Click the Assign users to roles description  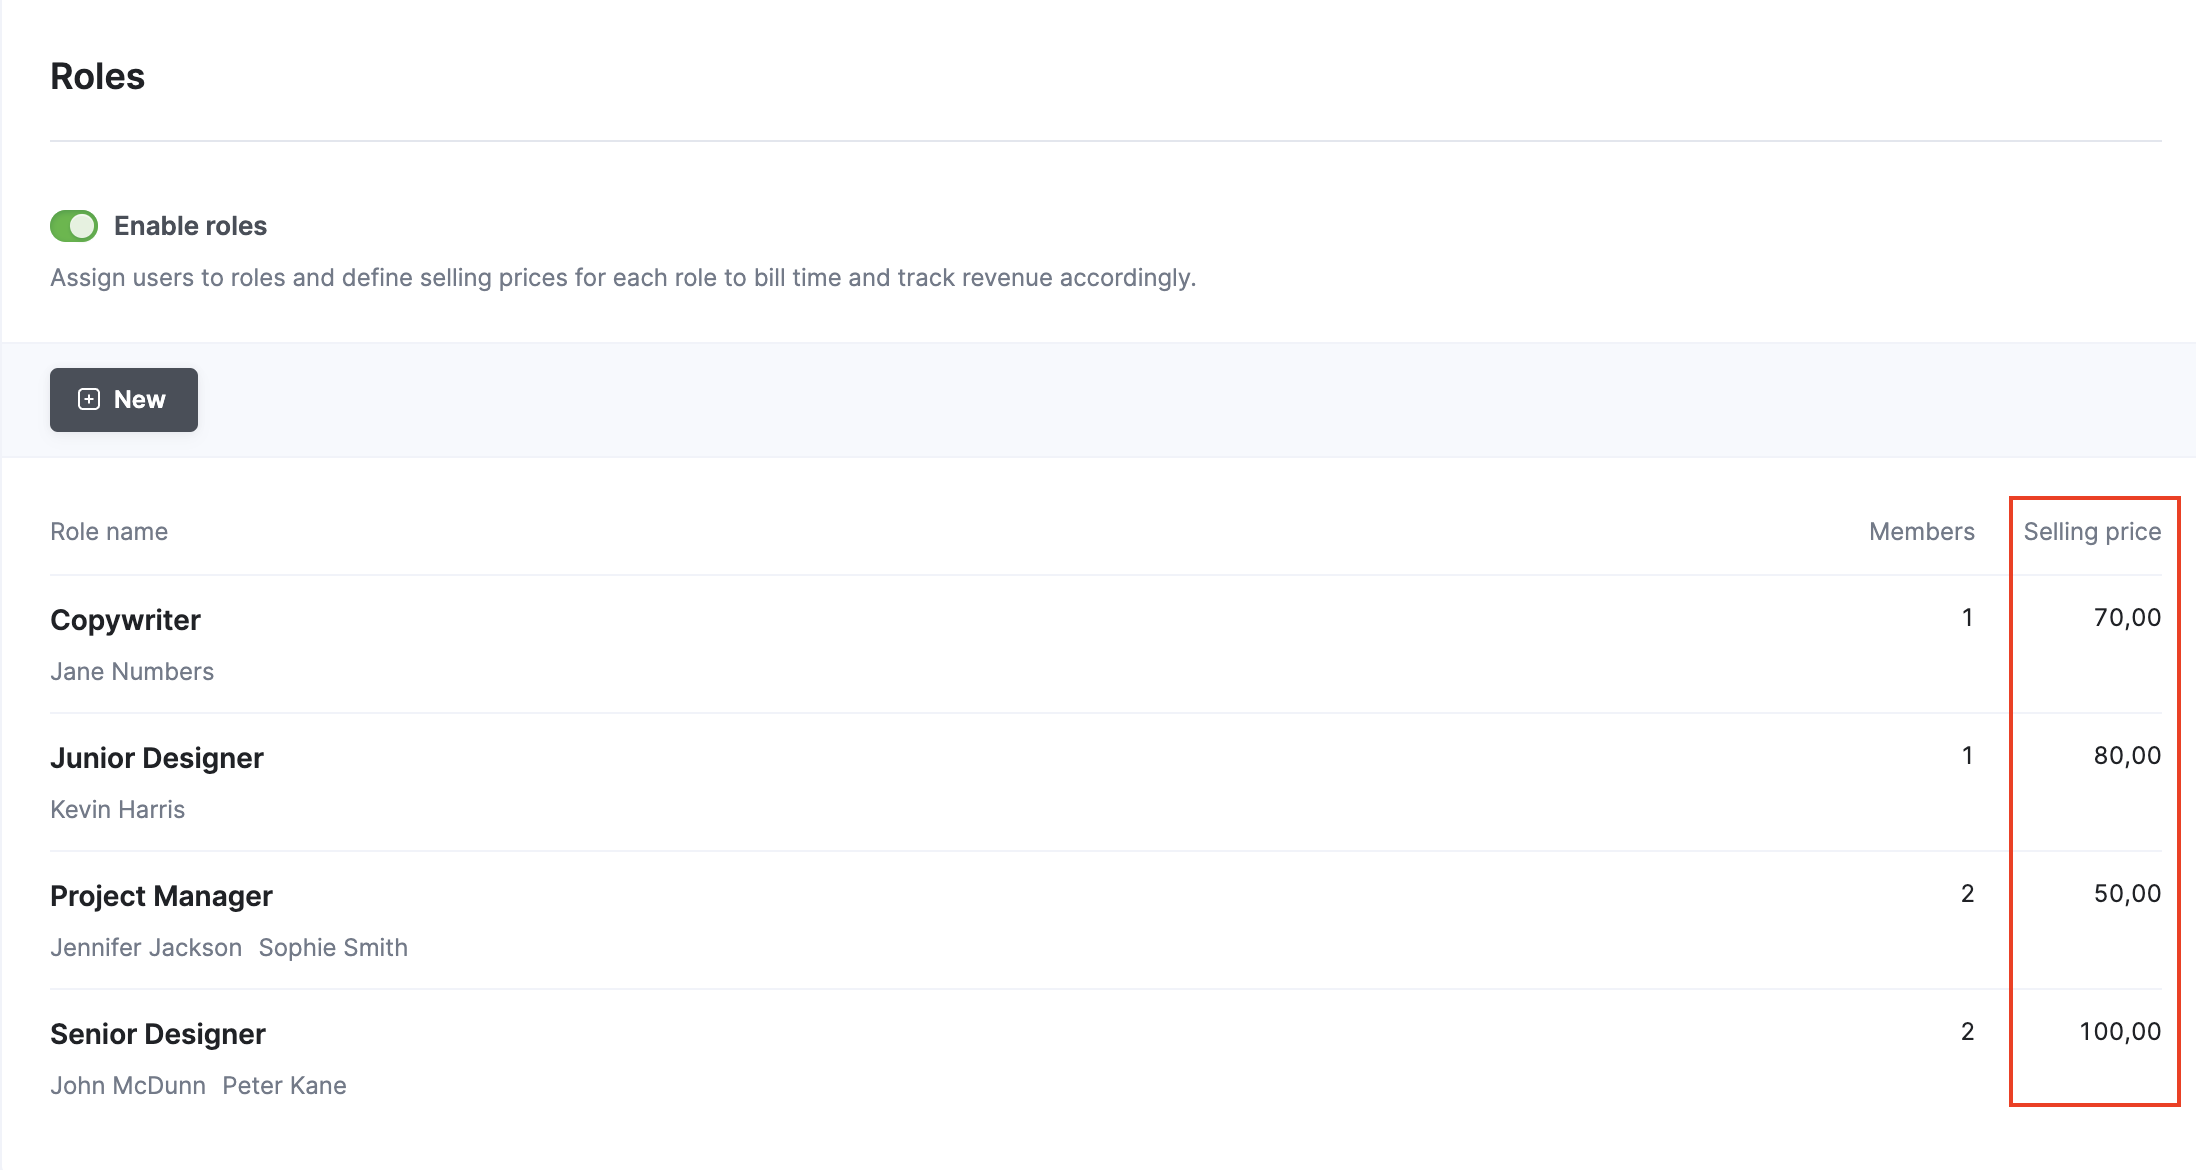pos(623,278)
